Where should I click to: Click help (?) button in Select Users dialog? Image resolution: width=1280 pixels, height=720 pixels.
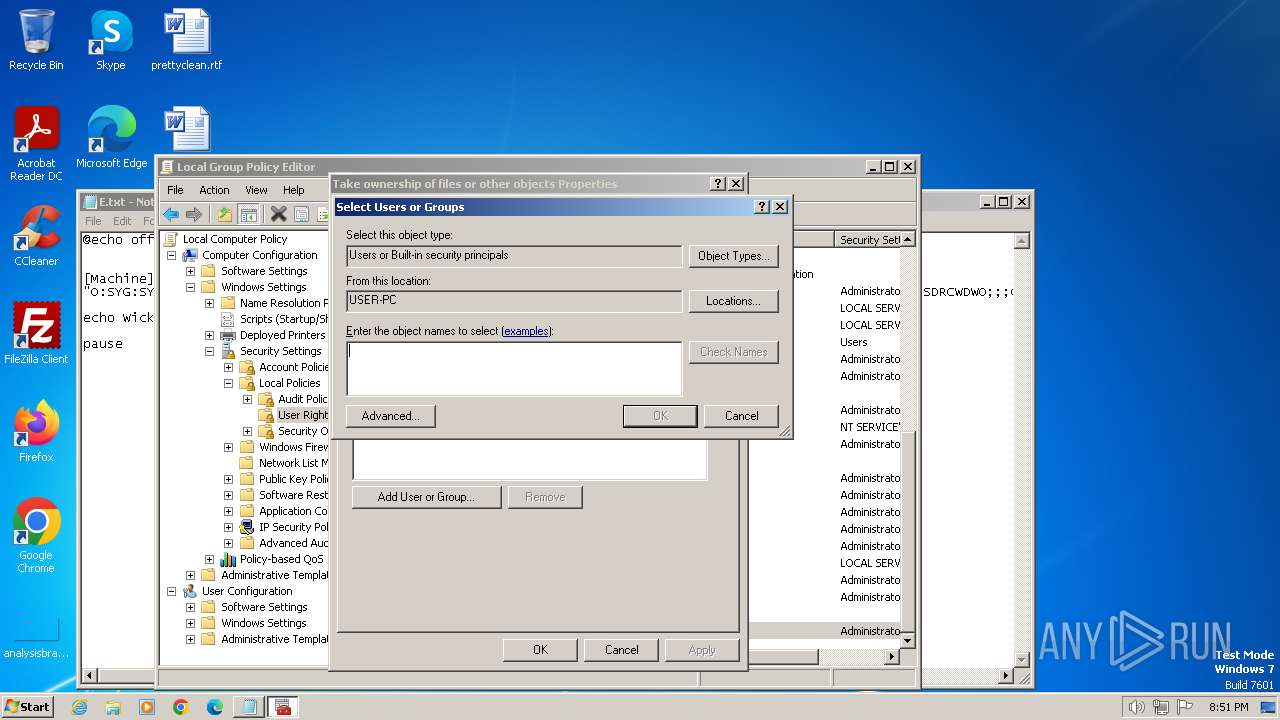[x=761, y=207]
